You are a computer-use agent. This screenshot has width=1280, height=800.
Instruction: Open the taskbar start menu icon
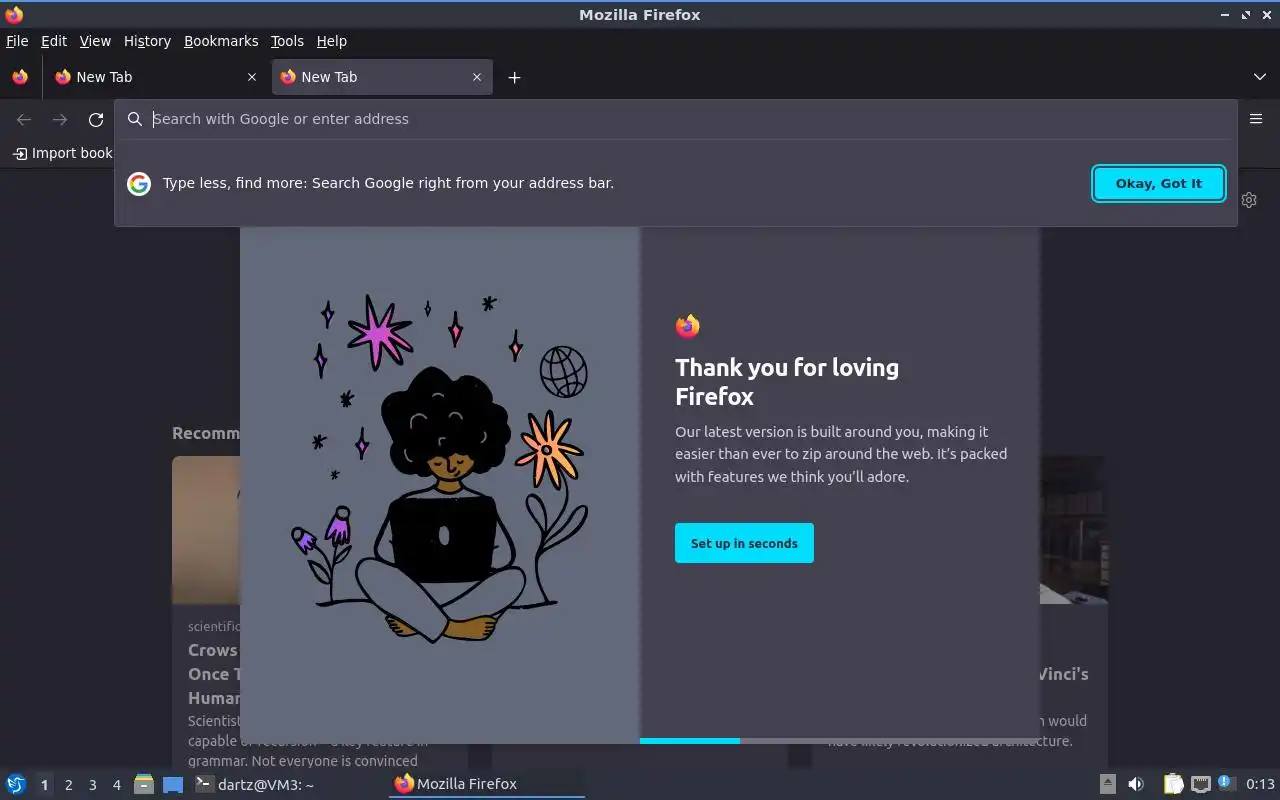point(16,784)
